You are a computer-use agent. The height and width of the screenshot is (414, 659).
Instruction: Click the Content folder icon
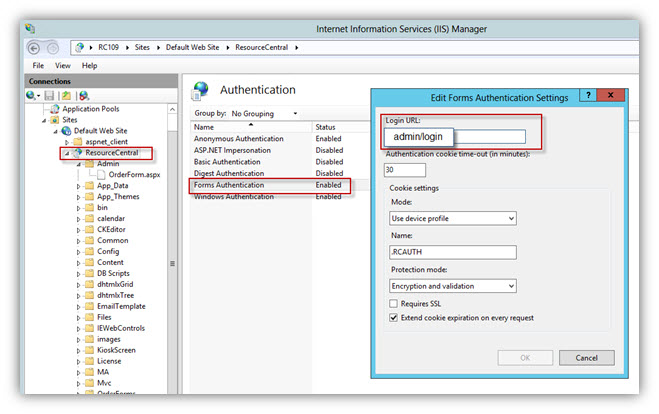(x=90, y=262)
